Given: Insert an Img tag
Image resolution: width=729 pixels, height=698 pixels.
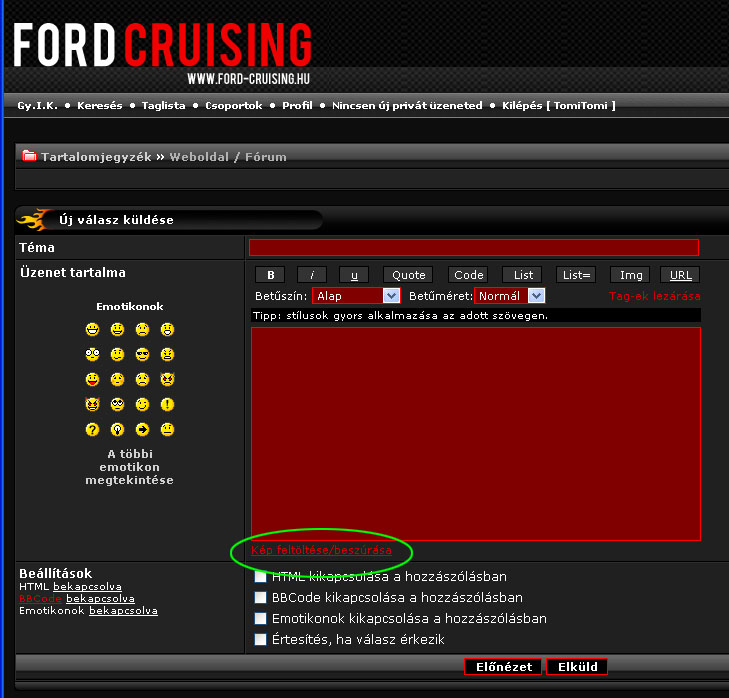Looking at the screenshot, I should pyautogui.click(x=630, y=275).
